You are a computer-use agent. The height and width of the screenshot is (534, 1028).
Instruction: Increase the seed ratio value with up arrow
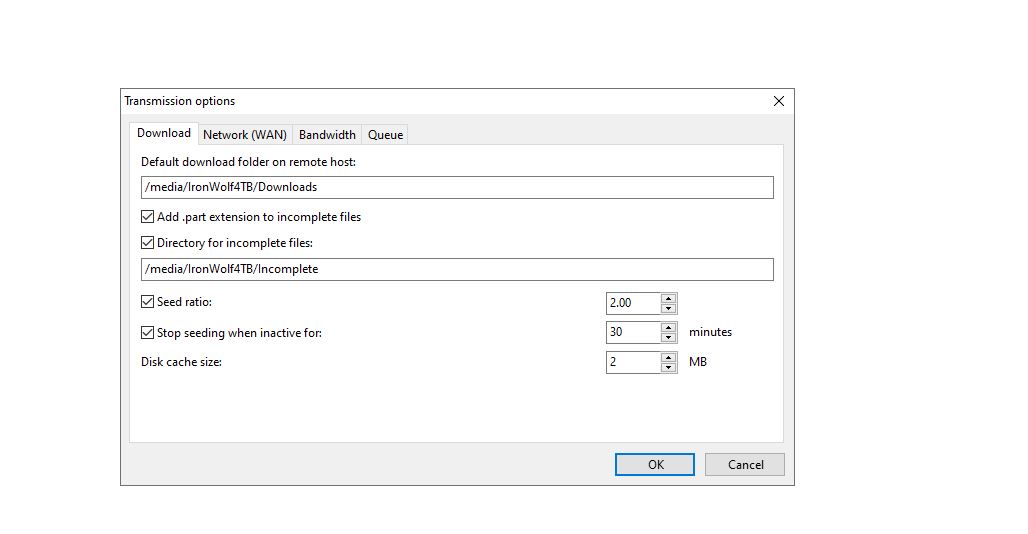click(668, 299)
